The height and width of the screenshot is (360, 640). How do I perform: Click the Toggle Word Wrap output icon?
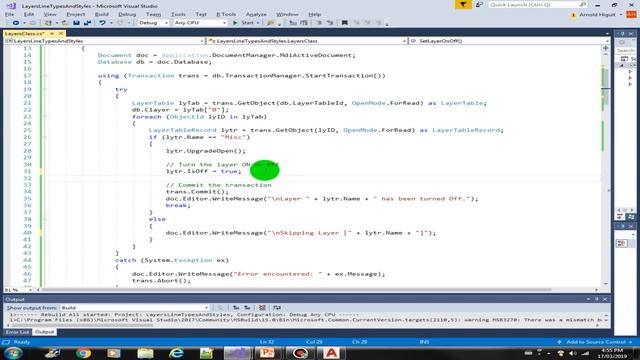tap(276, 308)
